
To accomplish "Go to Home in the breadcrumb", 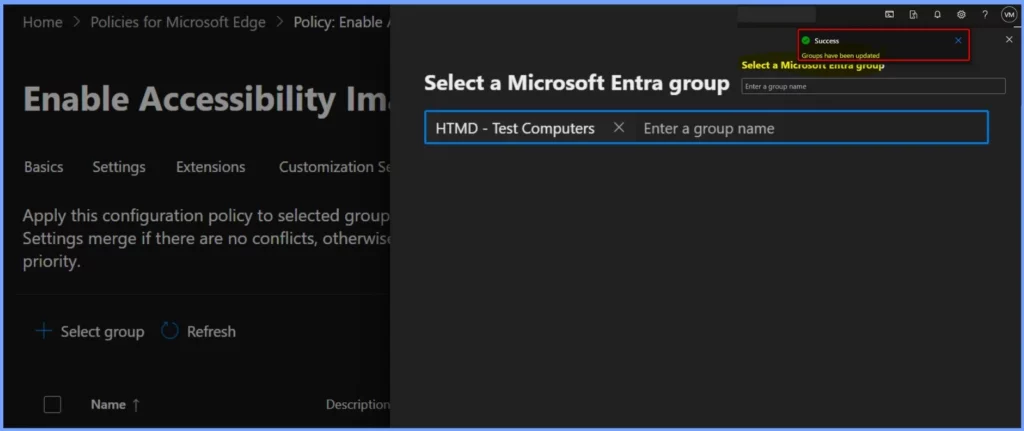I will [42, 22].
